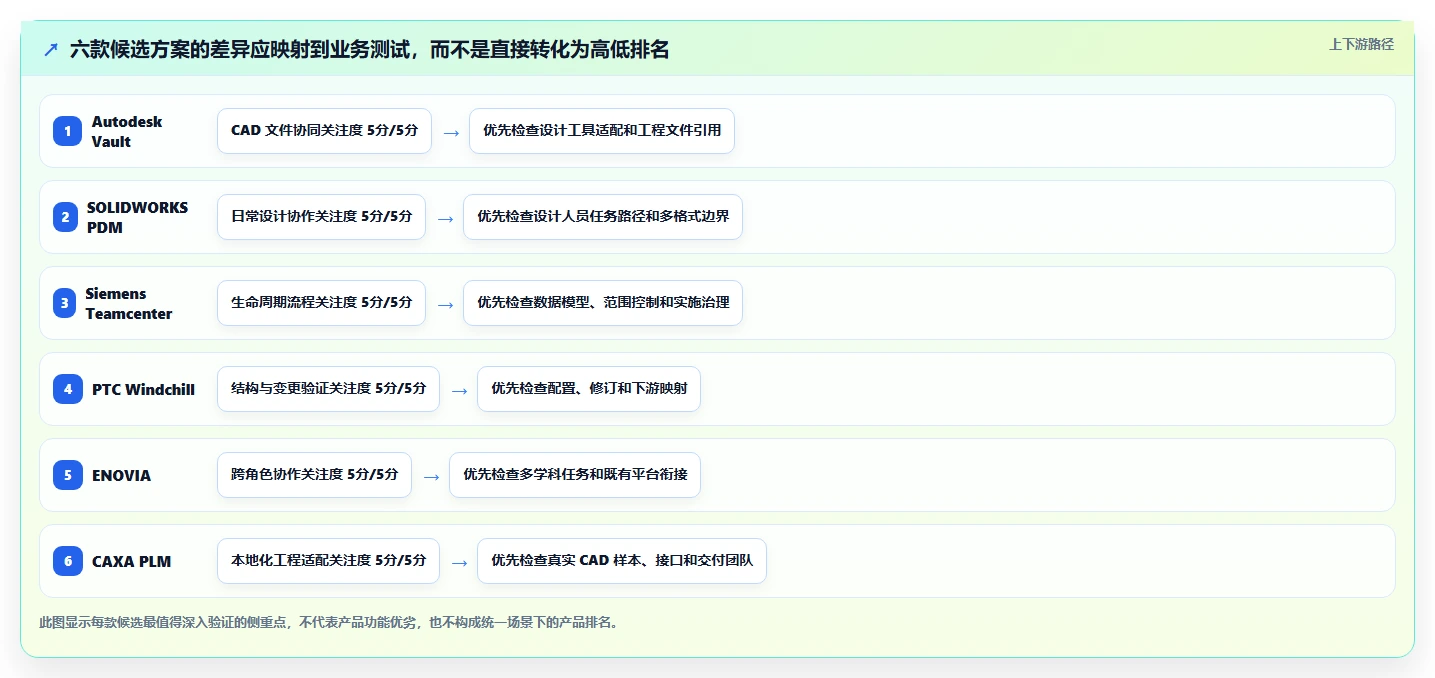The height and width of the screenshot is (678, 1435).
Task: Click the CAD 文件协同关注度 5分/5分 chip
Action: click(x=324, y=131)
